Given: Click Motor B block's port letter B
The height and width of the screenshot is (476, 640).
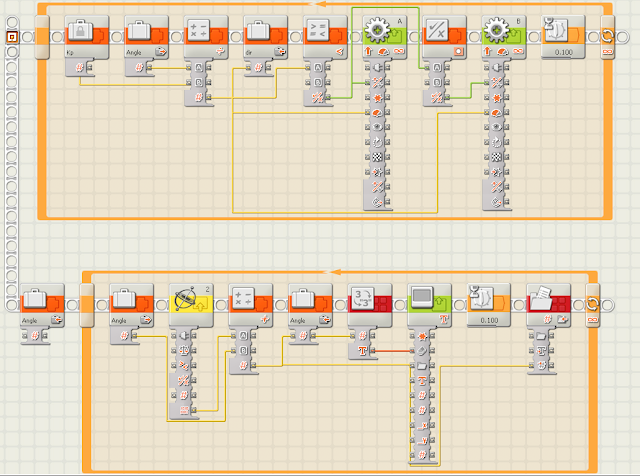Looking at the screenshot, I should [x=518, y=21].
